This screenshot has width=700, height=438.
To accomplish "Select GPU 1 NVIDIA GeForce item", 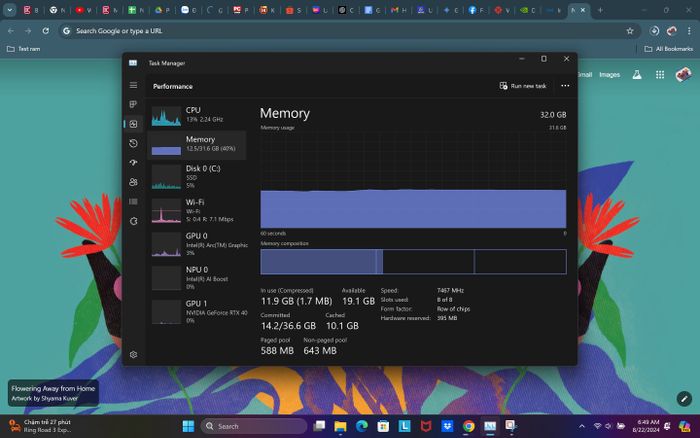I will coord(197,311).
